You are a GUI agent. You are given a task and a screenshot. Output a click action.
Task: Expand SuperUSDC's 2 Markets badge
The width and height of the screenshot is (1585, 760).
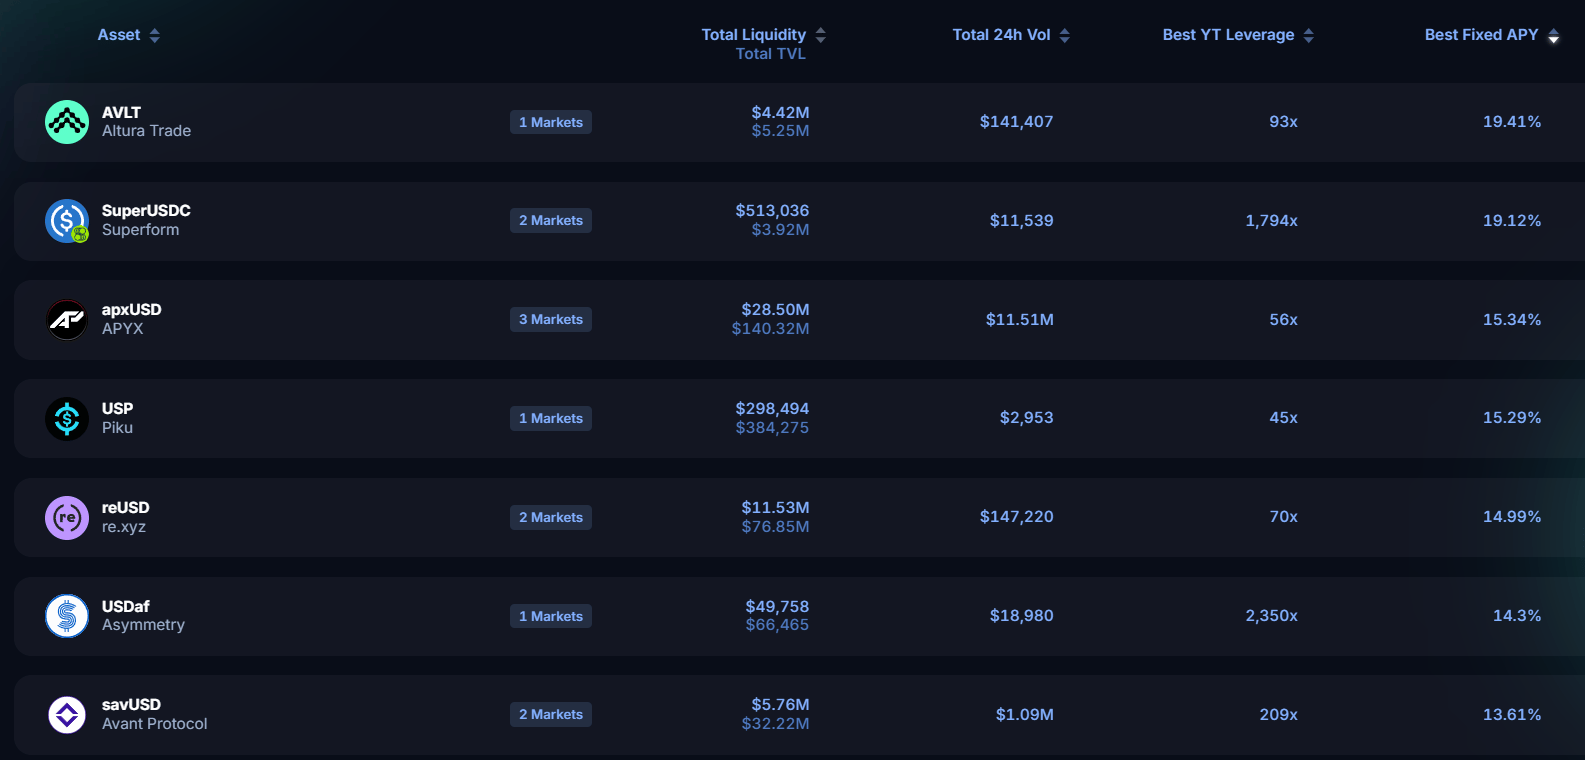[551, 221]
